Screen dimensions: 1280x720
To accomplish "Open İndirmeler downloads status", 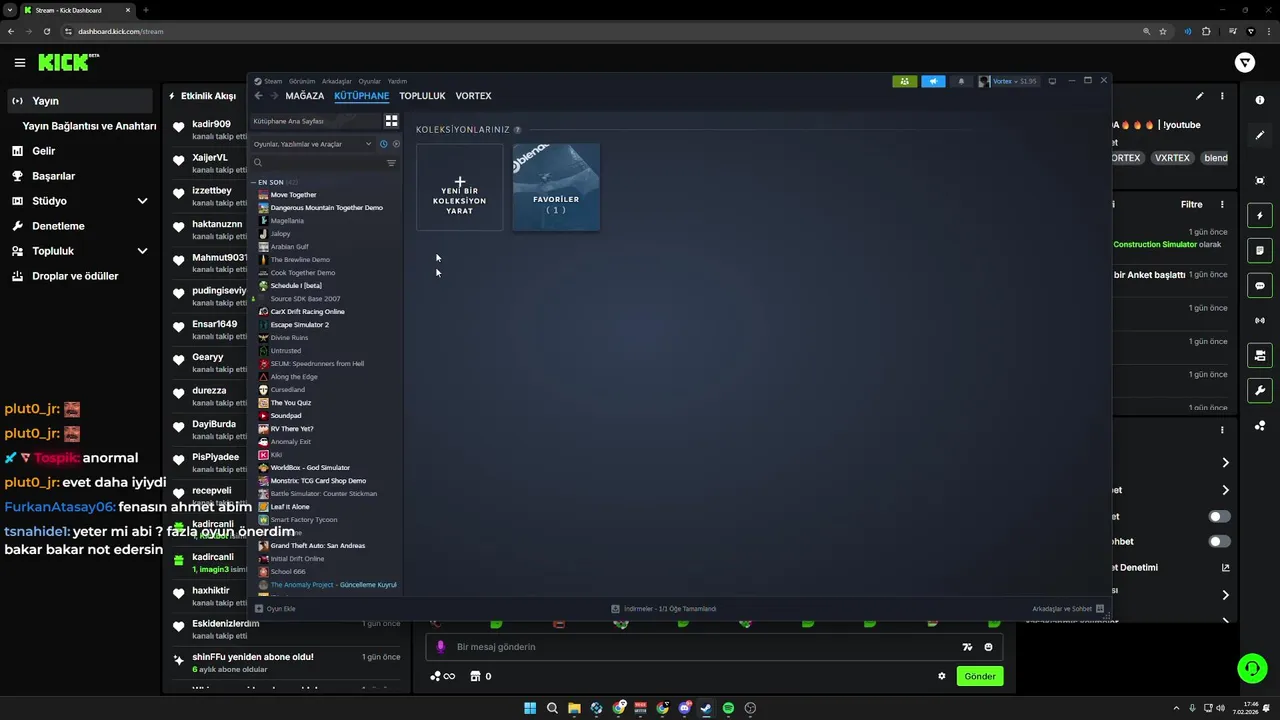I will 664,609.
